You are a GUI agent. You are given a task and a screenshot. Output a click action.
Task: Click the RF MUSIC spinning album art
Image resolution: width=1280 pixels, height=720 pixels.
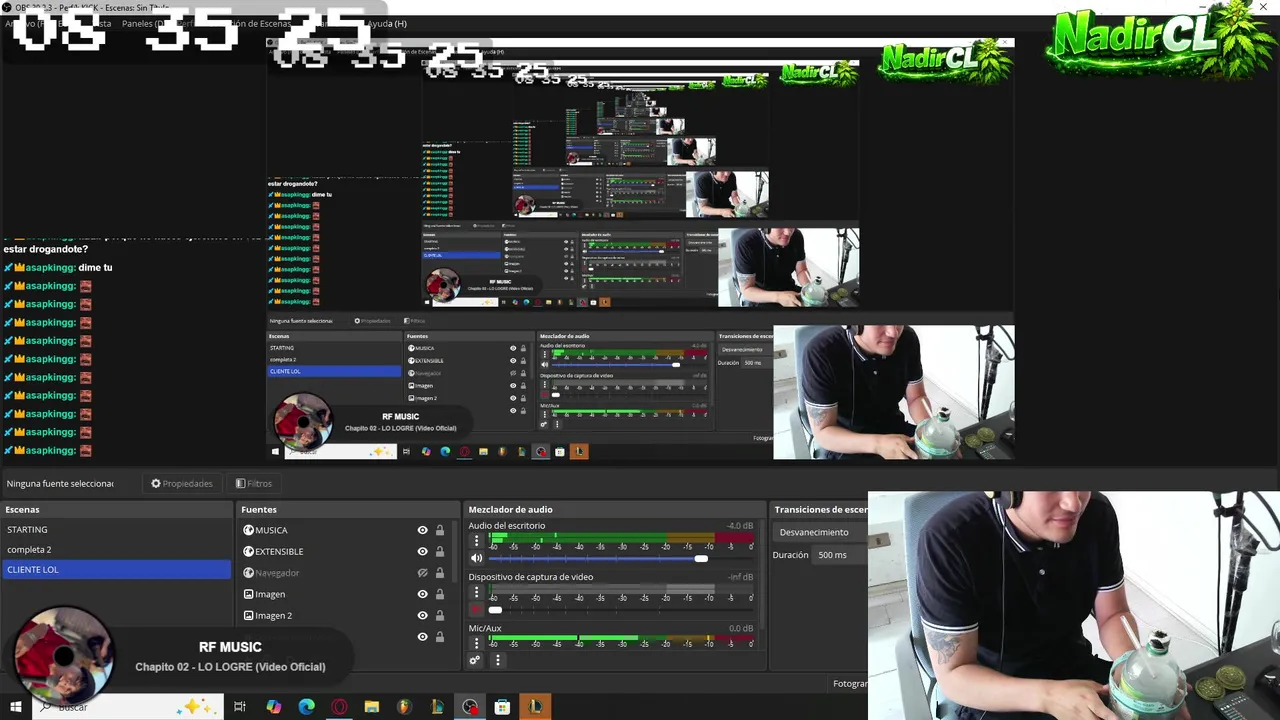coord(63,656)
